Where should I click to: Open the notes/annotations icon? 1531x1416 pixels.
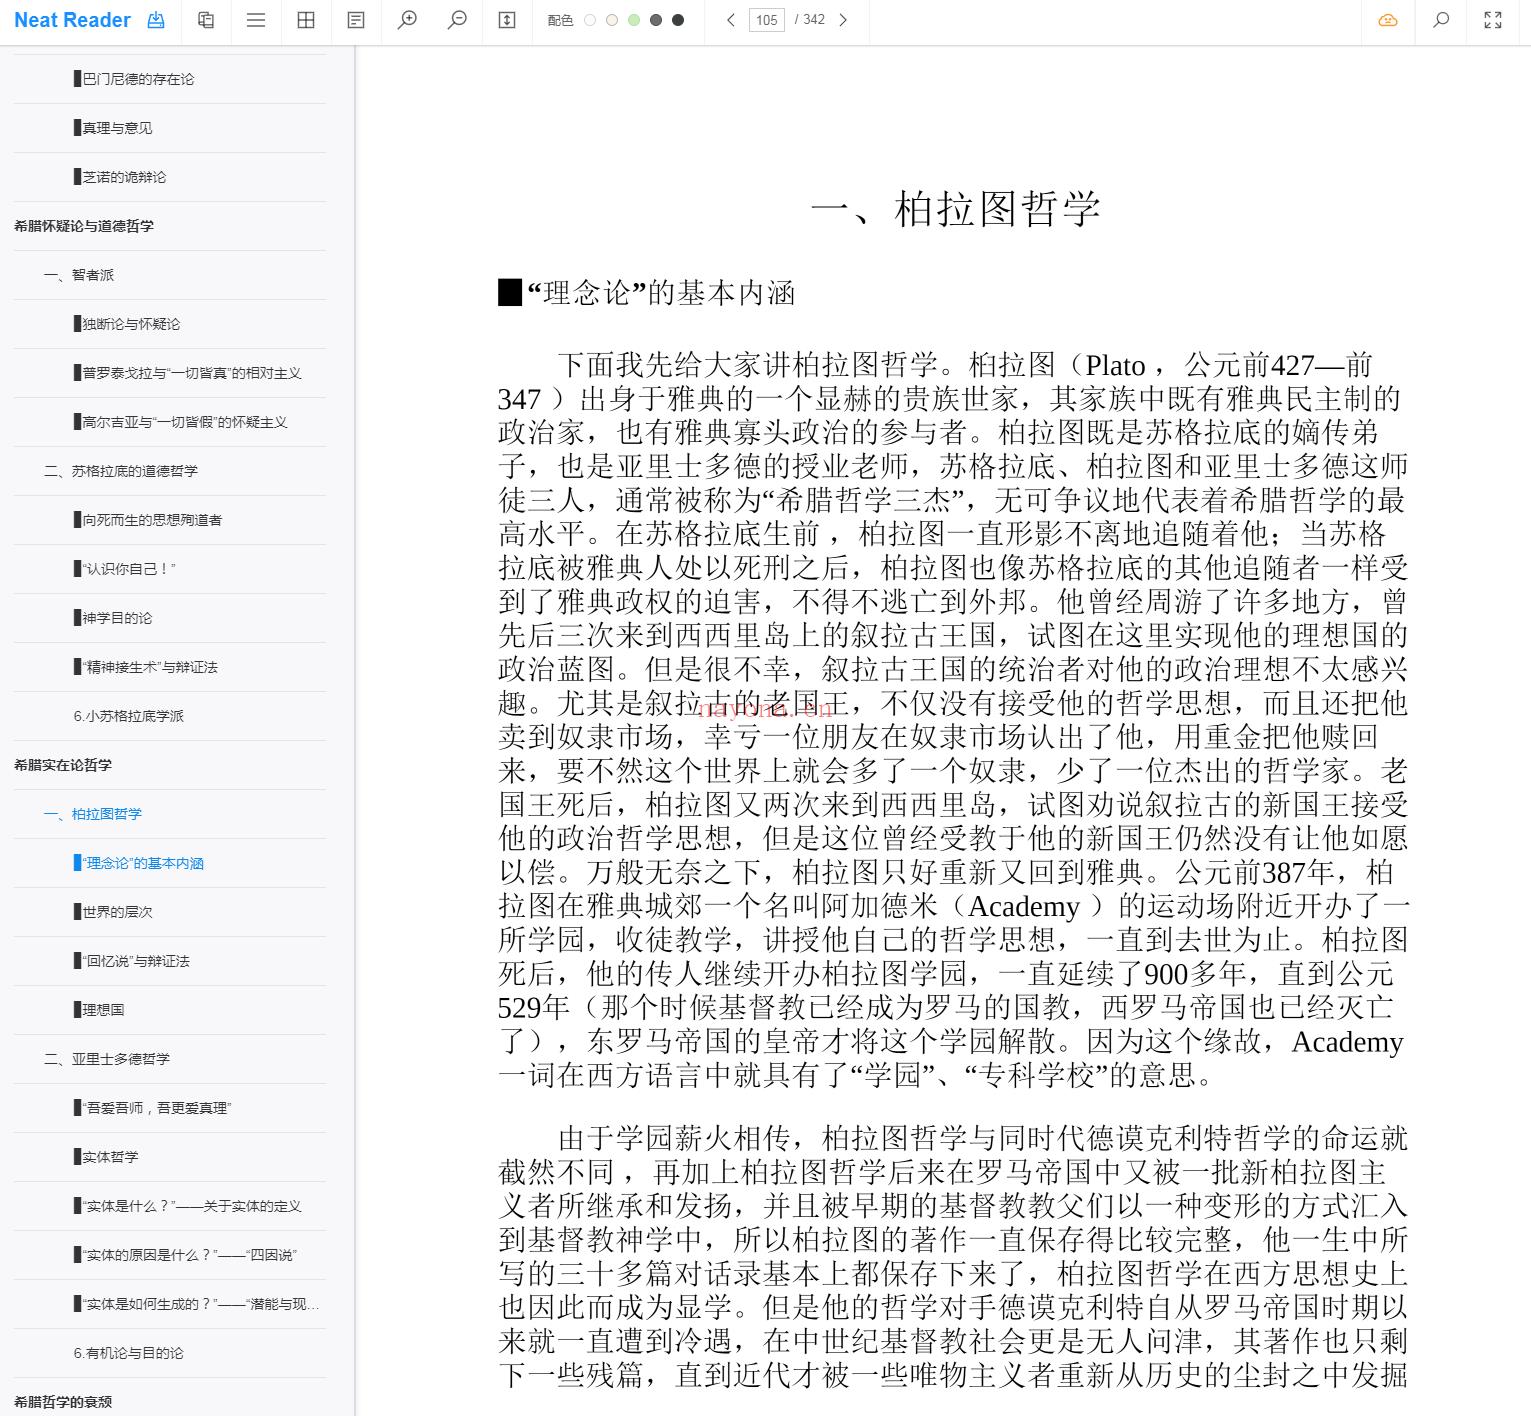tap(356, 20)
